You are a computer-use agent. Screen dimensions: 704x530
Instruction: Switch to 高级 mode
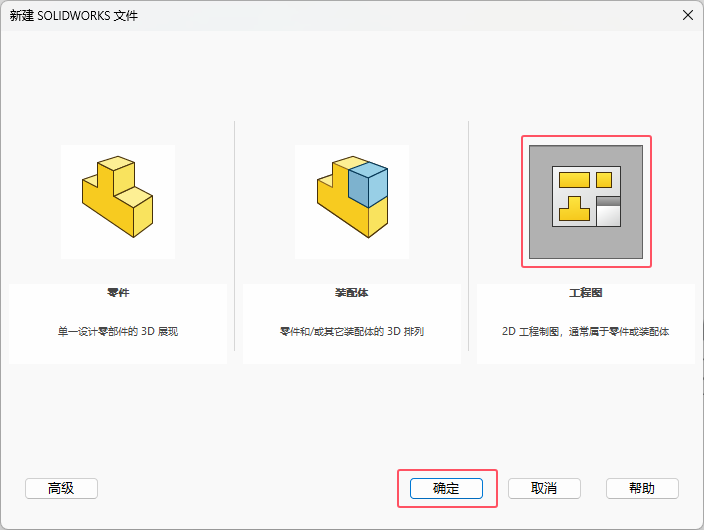(x=61, y=488)
